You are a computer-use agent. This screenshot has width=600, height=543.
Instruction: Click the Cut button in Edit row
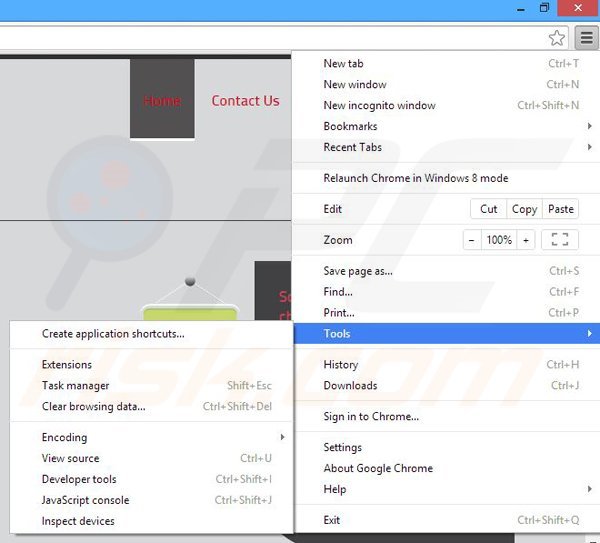(488, 209)
